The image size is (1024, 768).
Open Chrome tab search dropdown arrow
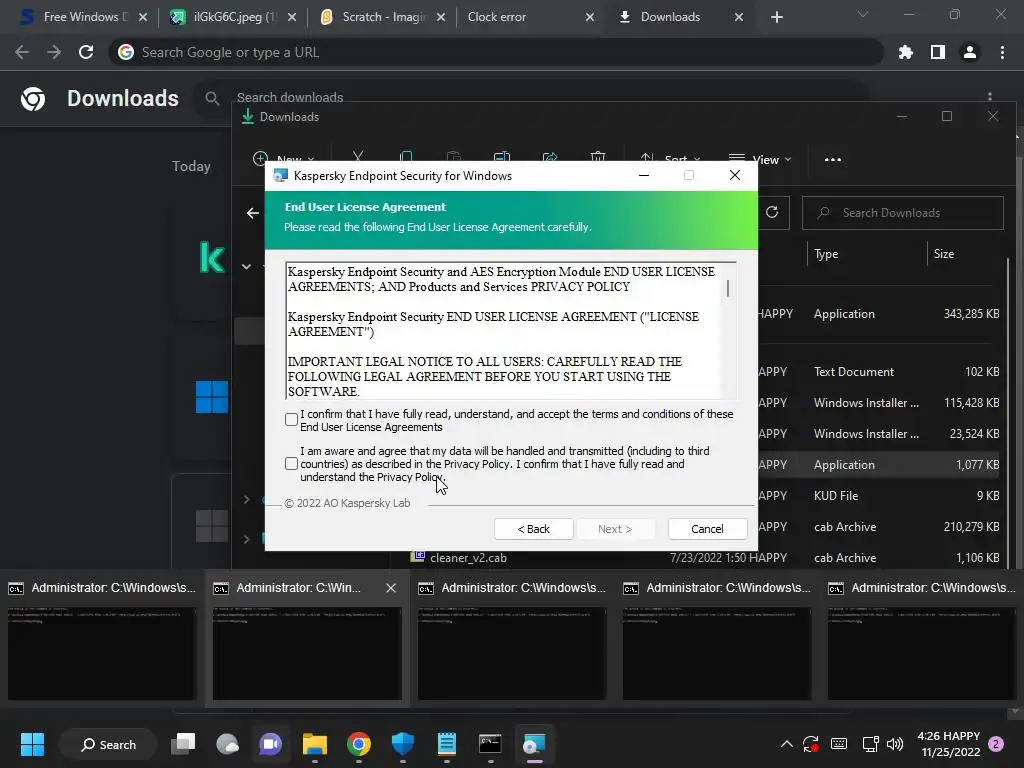863,14
